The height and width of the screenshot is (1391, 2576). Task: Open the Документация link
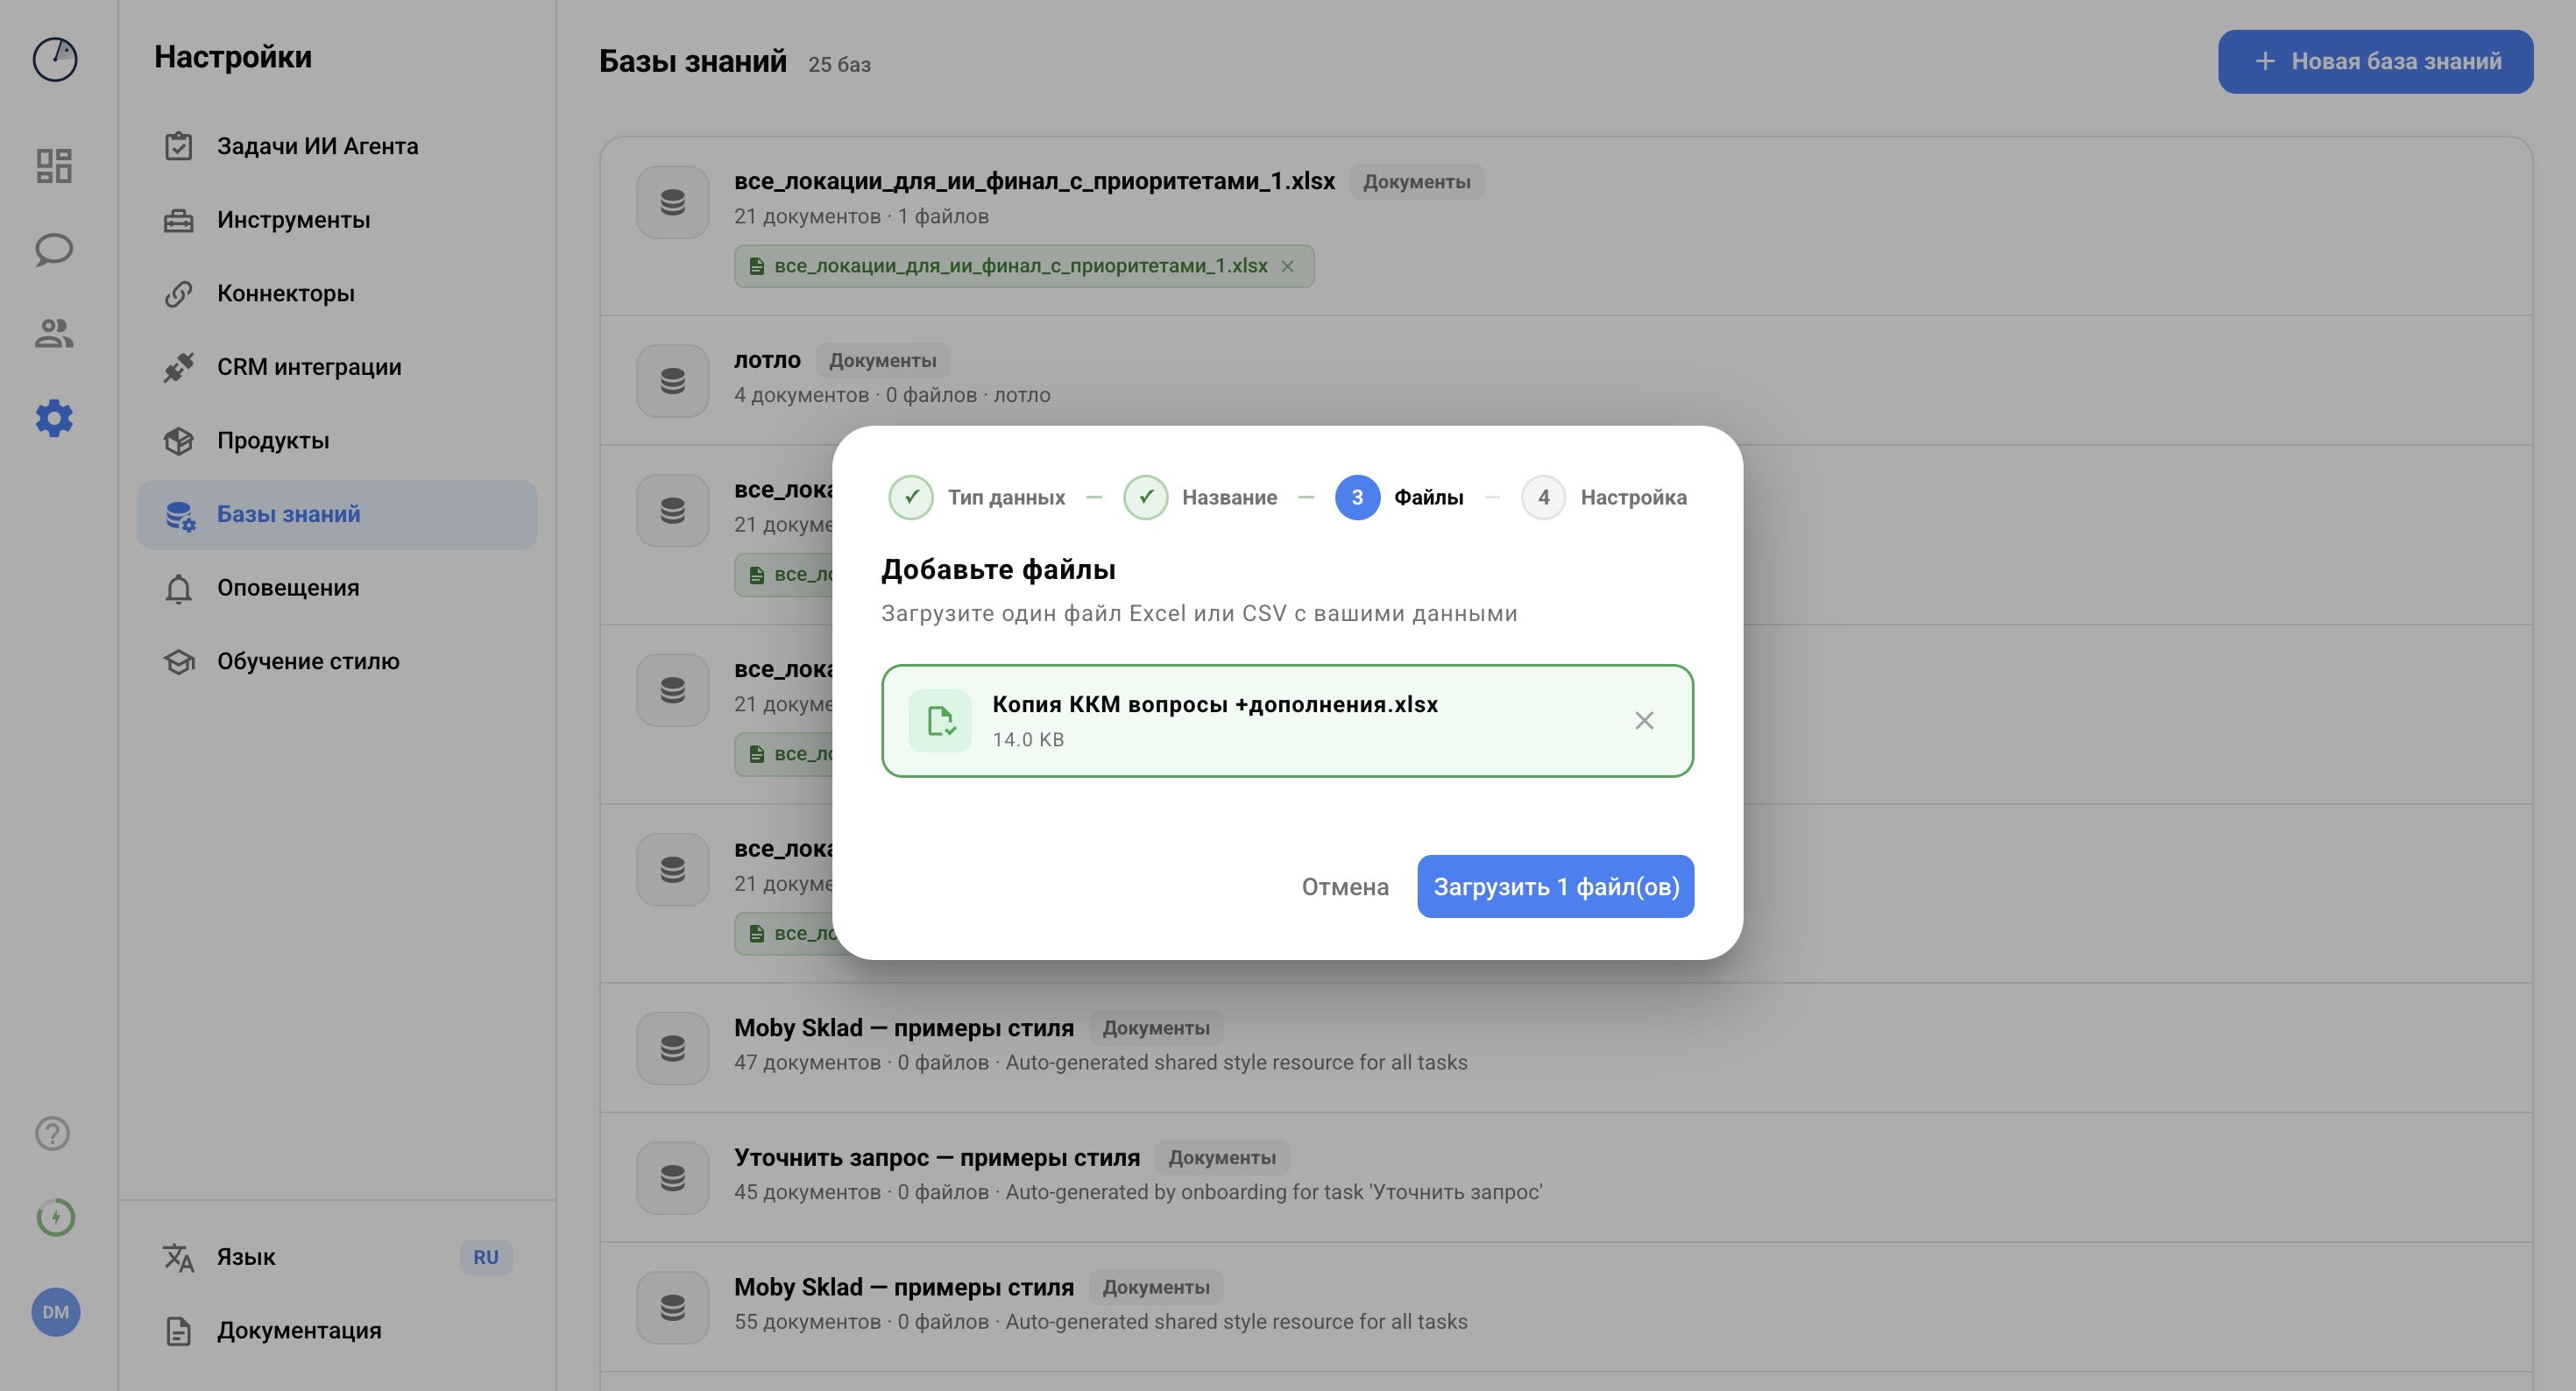point(299,1330)
